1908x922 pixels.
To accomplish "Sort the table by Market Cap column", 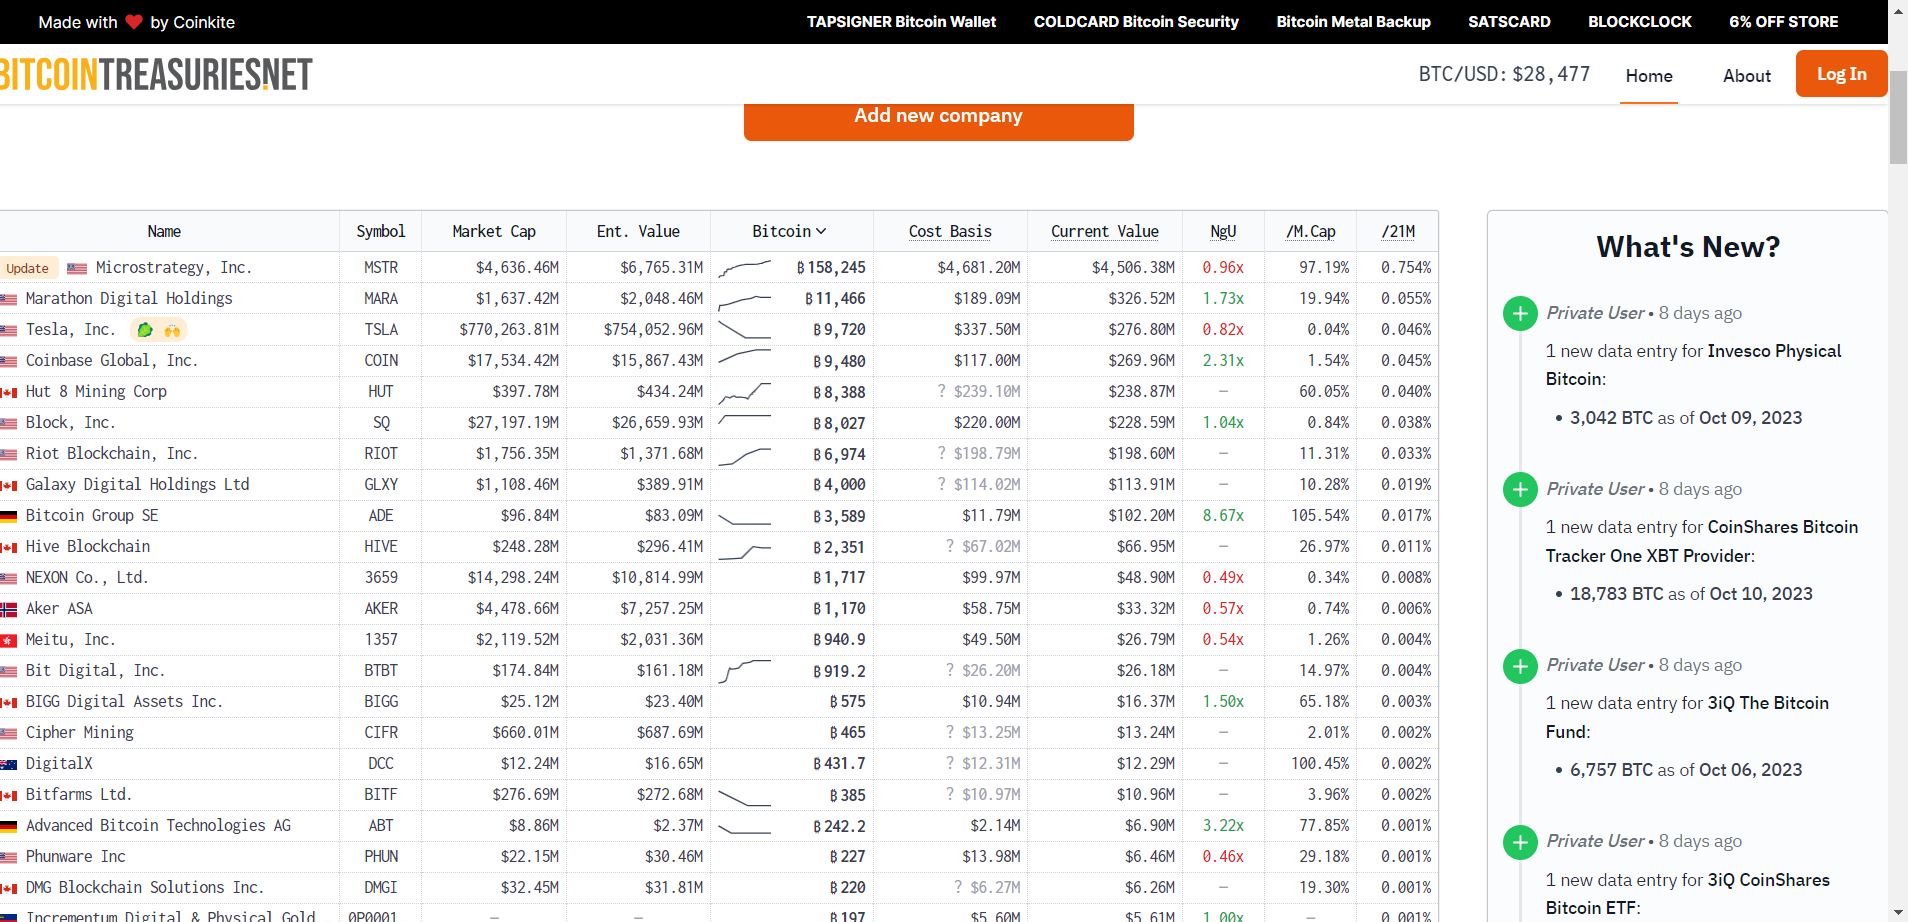I will point(494,231).
